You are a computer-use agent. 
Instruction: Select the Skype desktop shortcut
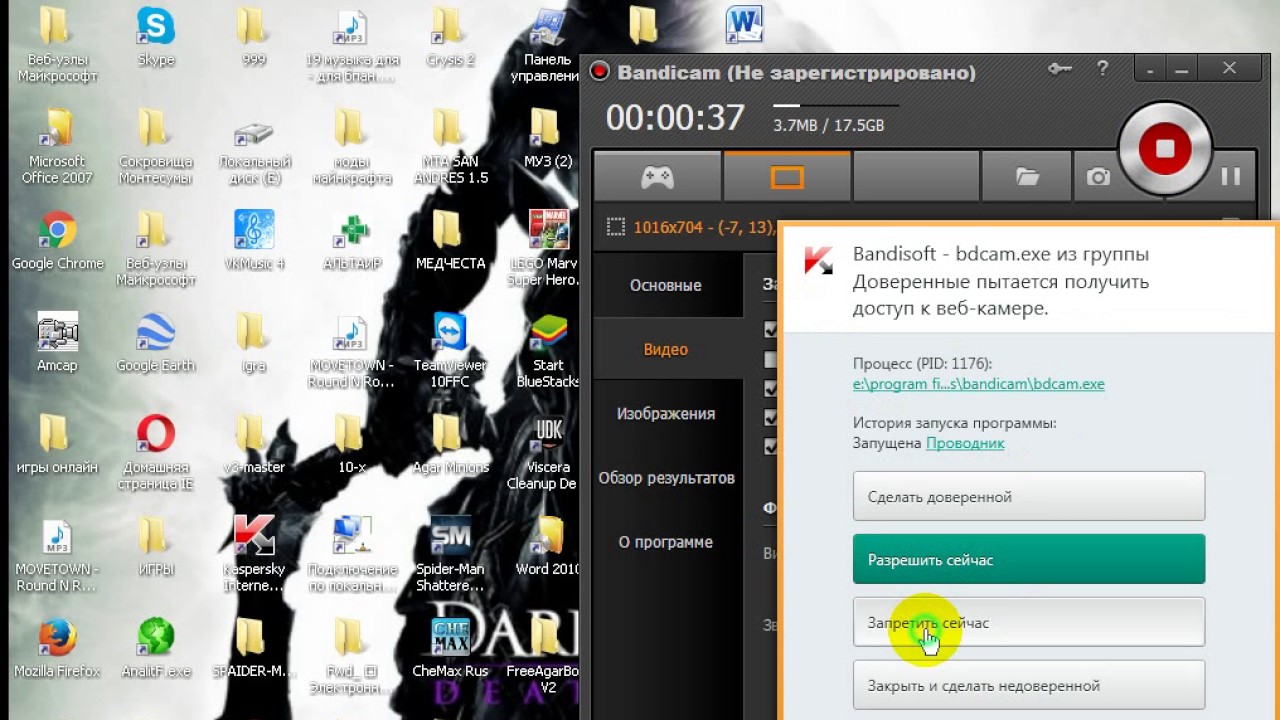(156, 38)
